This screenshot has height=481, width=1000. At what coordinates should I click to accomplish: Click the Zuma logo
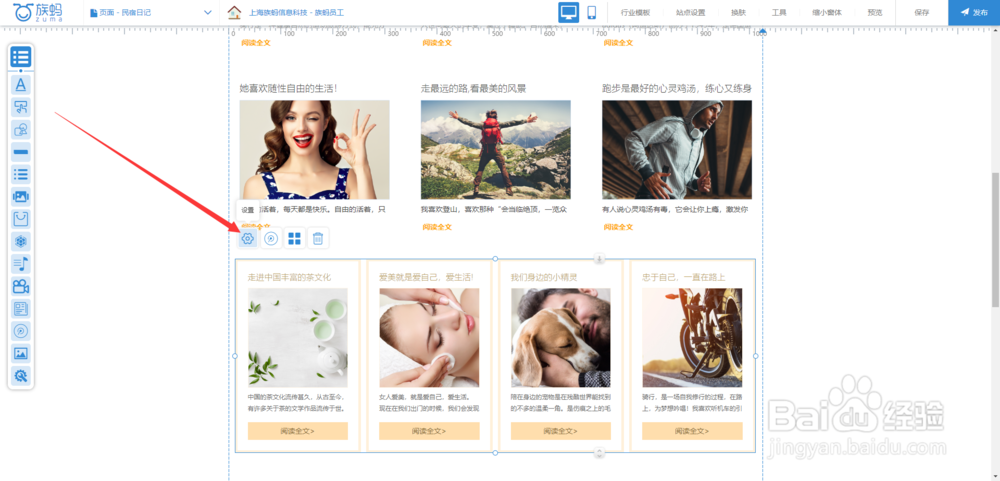(x=38, y=12)
